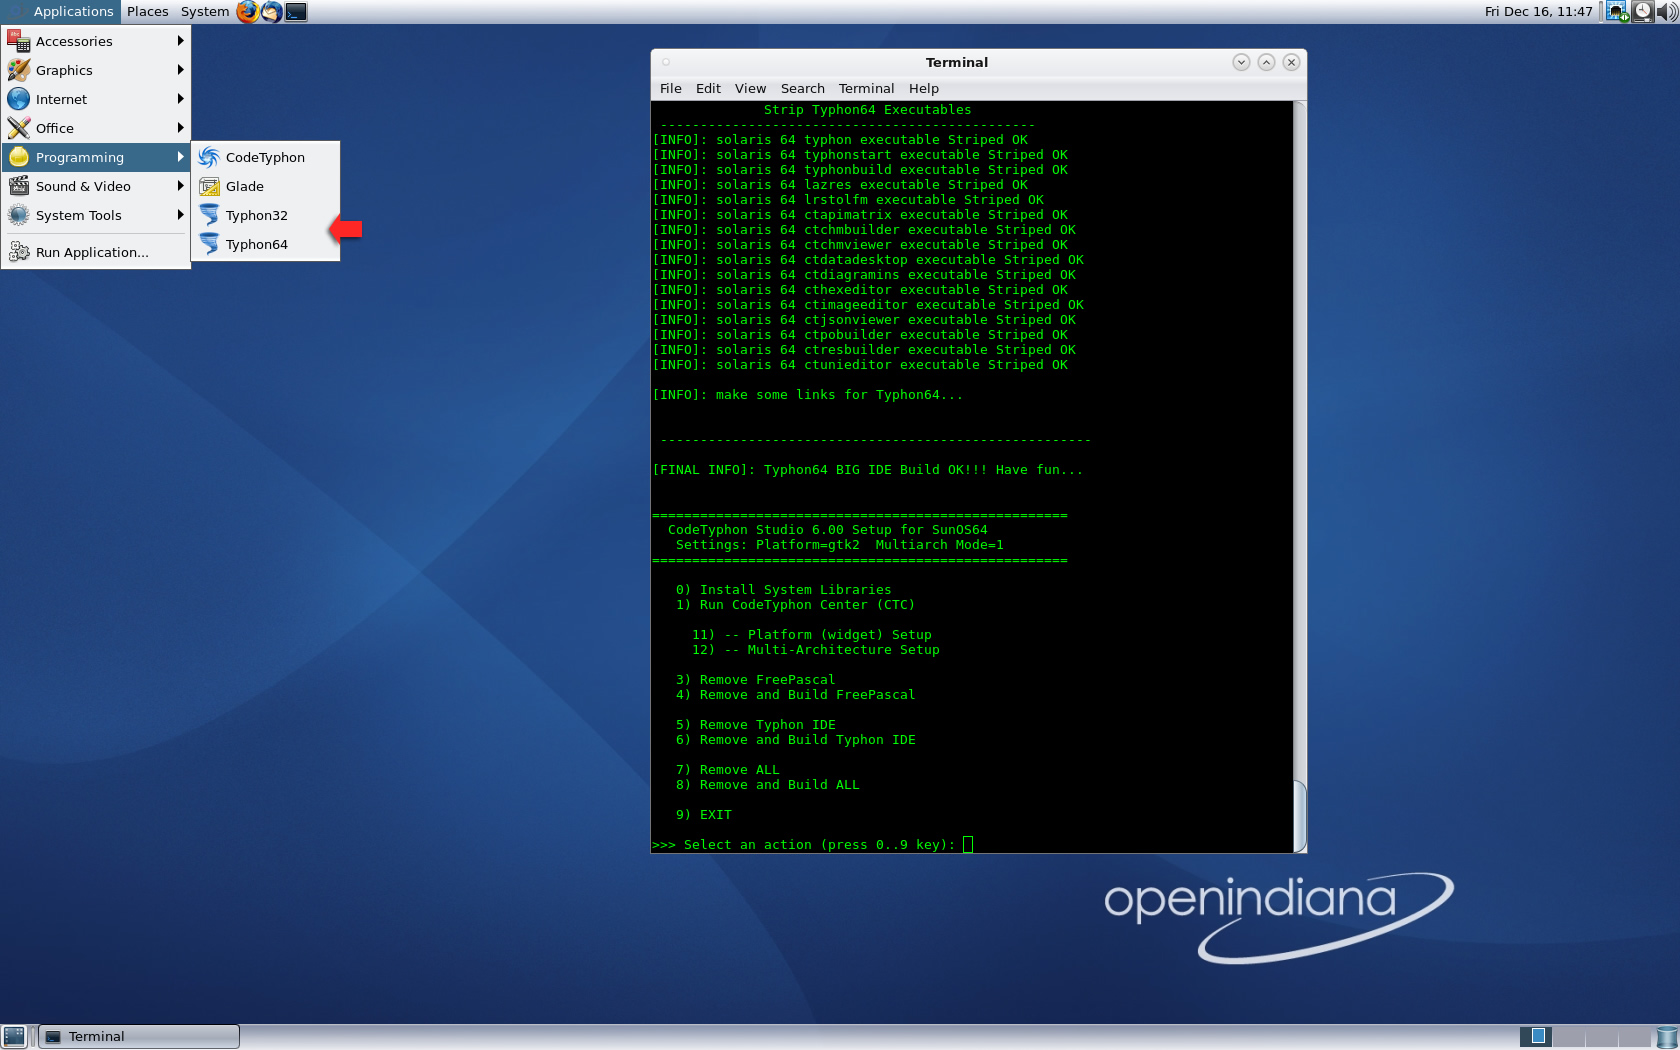Click the '5) Remove Typhon IDE' line
Viewport: 1680px width, 1050px height.
pyautogui.click(x=755, y=725)
